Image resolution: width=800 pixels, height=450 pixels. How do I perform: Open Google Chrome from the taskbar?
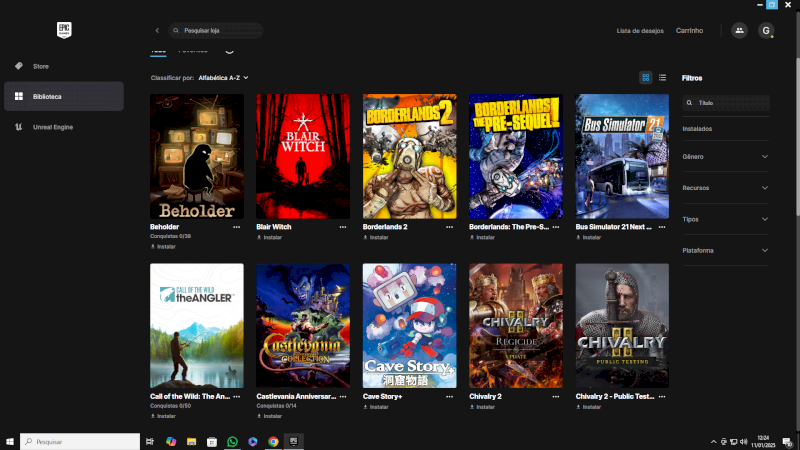(x=273, y=441)
